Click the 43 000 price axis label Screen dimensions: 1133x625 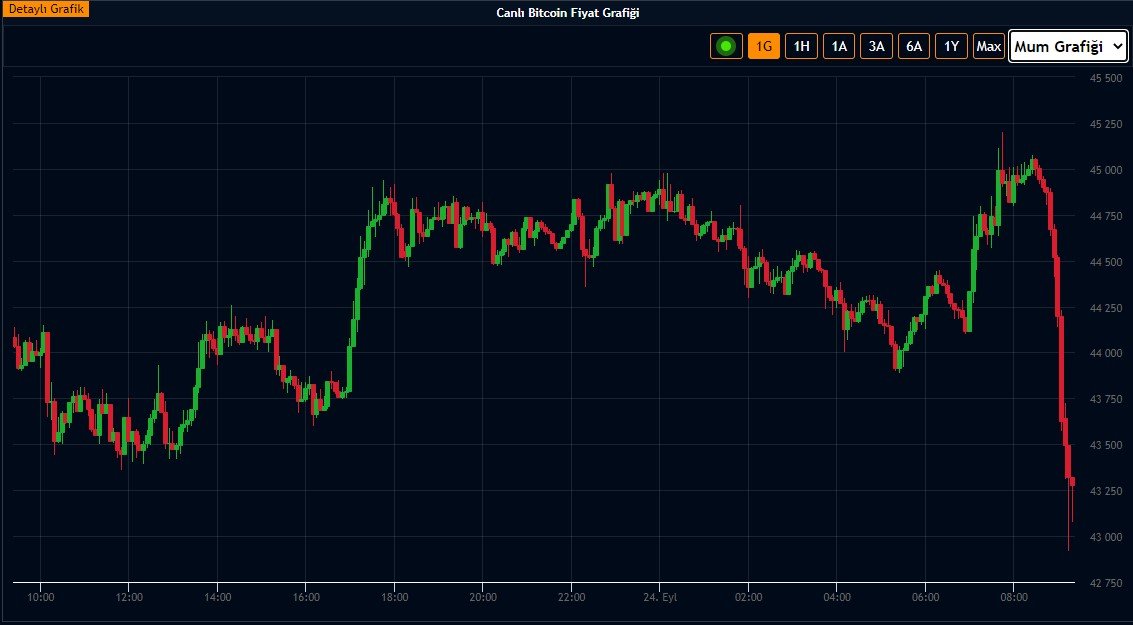(1104, 537)
